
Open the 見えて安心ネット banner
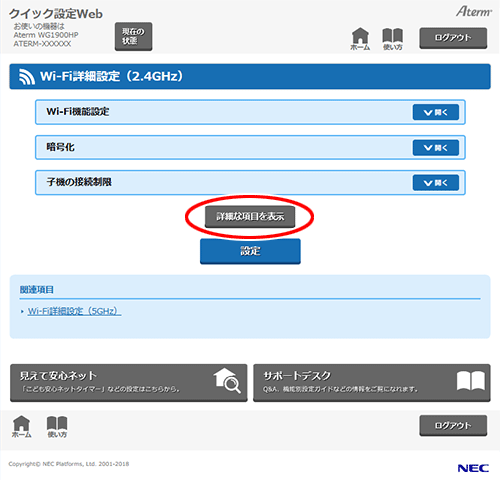(x=129, y=383)
